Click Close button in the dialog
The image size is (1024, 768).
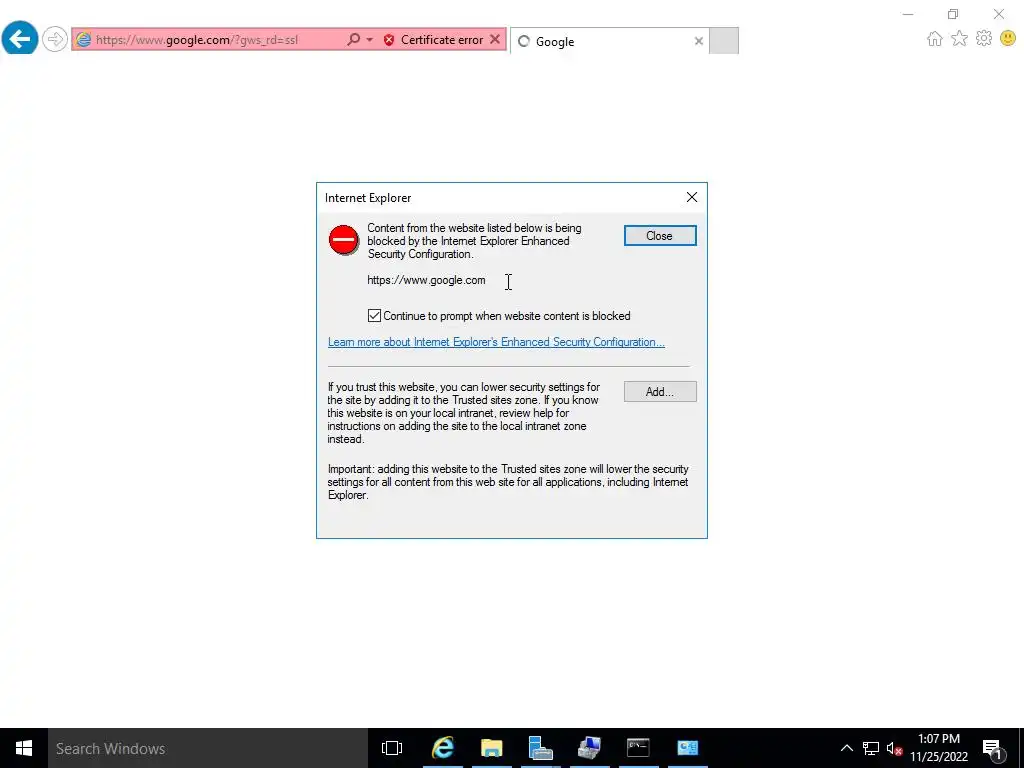click(x=660, y=236)
